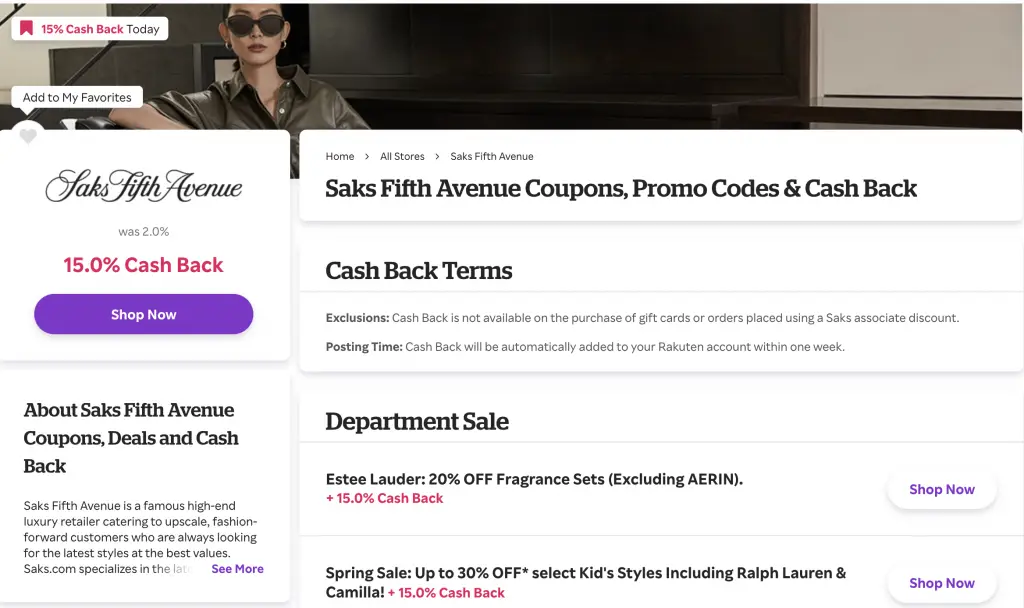Click Shop Now for Spring Sale offer

coord(941,583)
